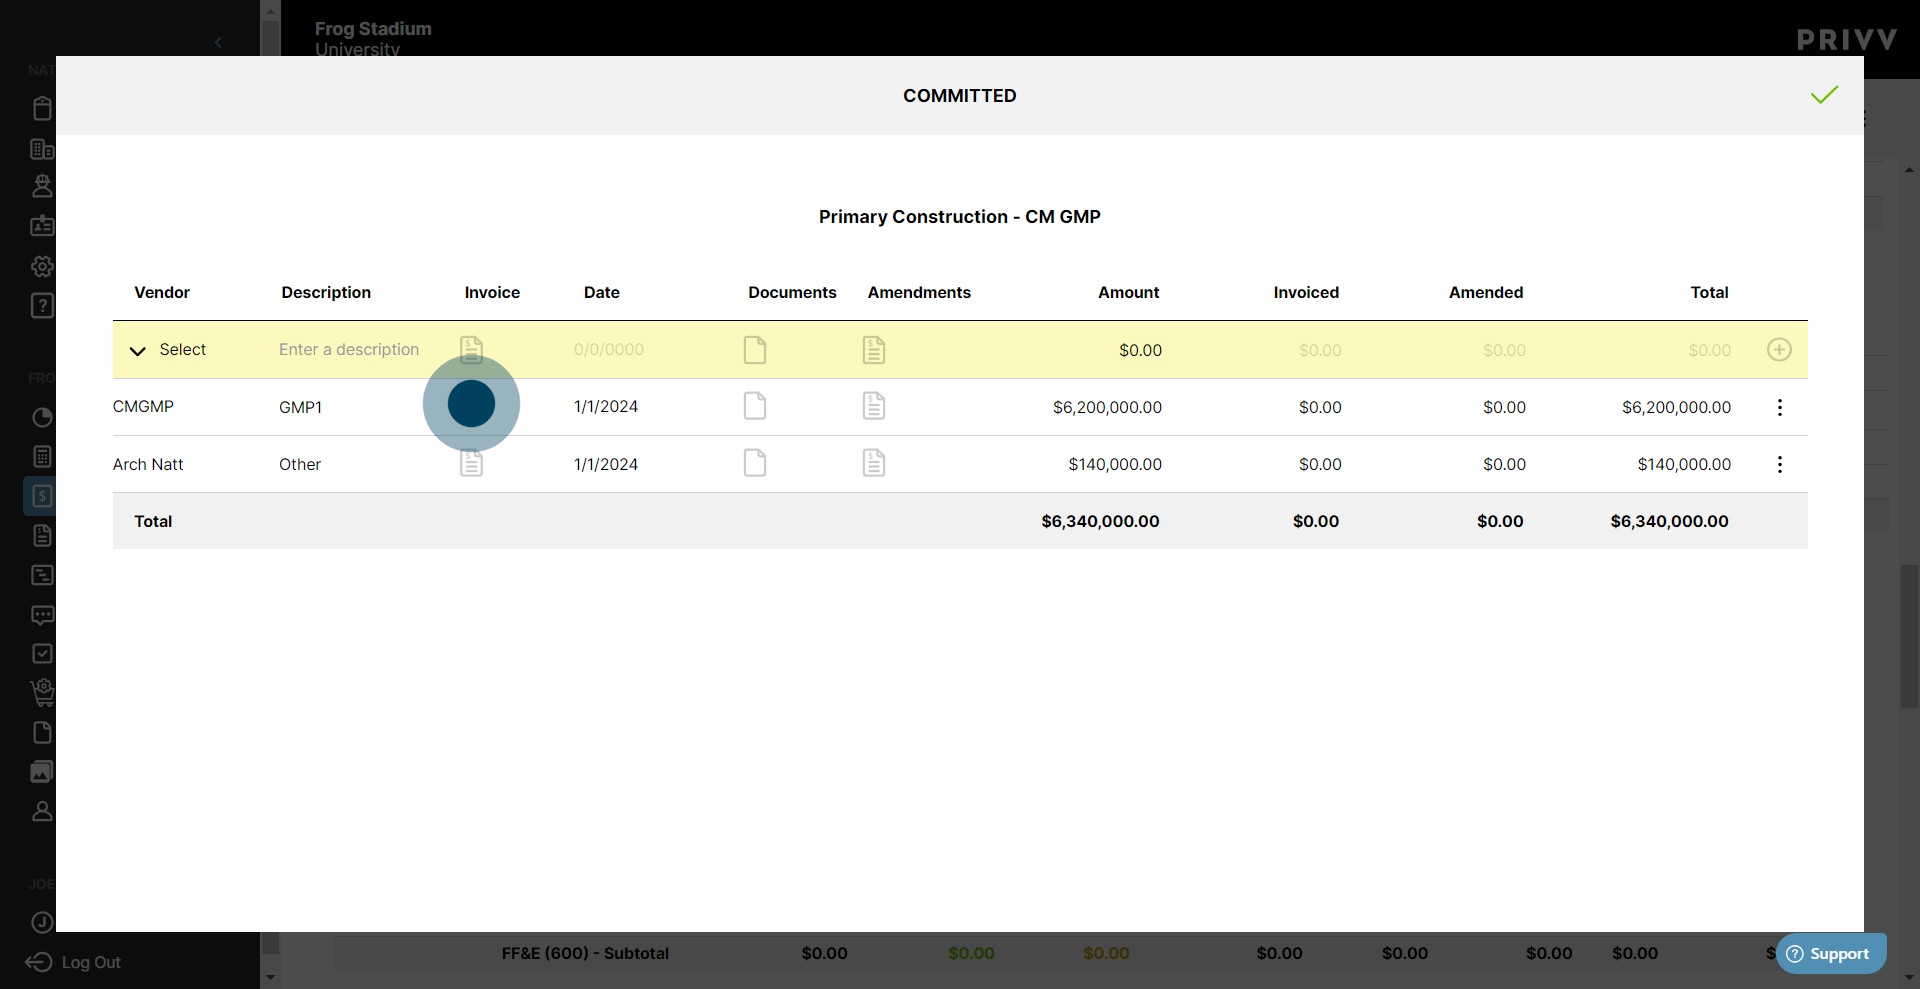The image size is (1920, 989).
Task: Click the 1/1/2024 date in the Arch Natt row
Action: 606,464
